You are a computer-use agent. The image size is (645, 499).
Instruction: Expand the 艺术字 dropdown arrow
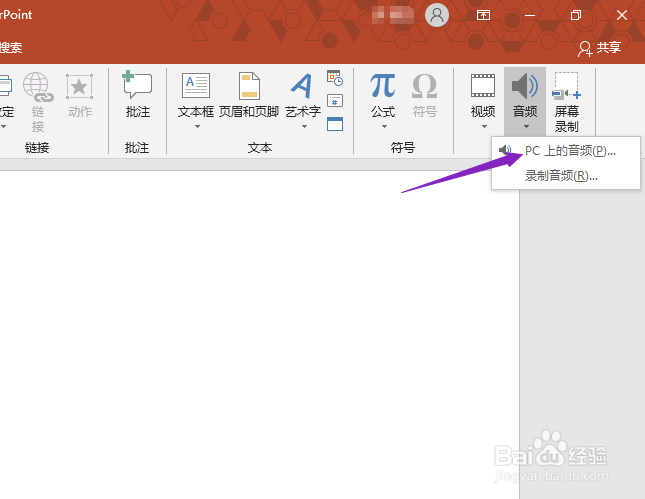(304, 127)
